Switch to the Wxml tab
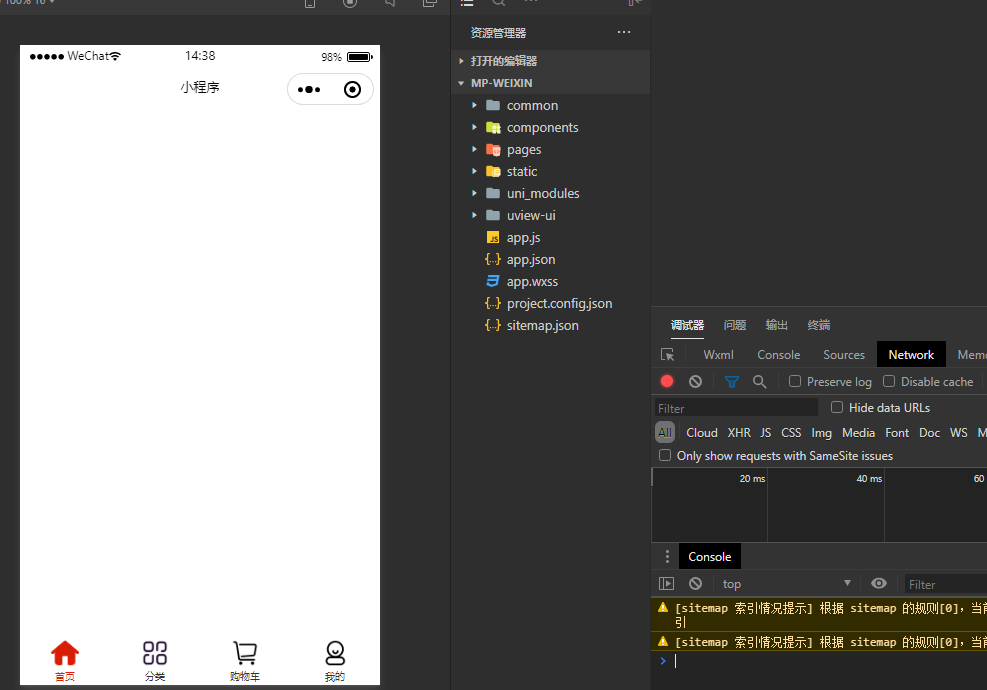The height and width of the screenshot is (690, 987). pos(718,355)
